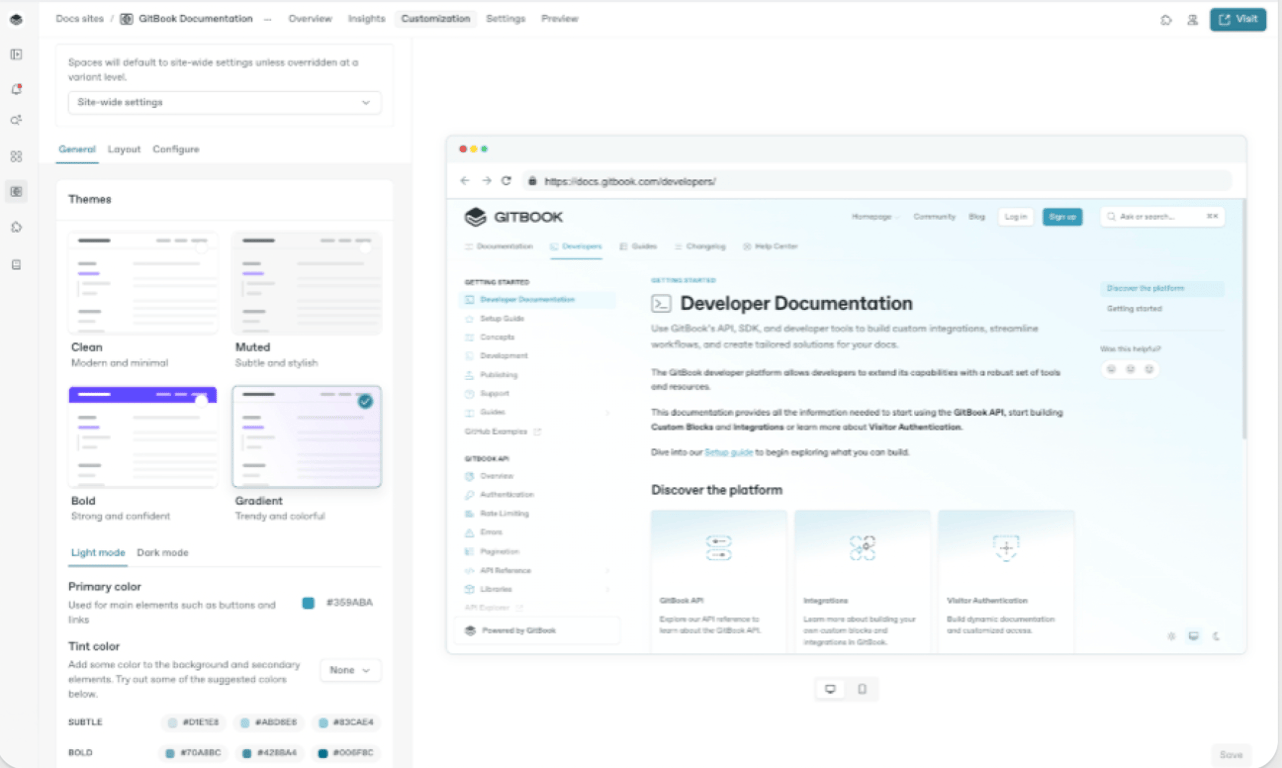Click the GitBook API card icon
The image size is (1282, 768).
point(718,548)
